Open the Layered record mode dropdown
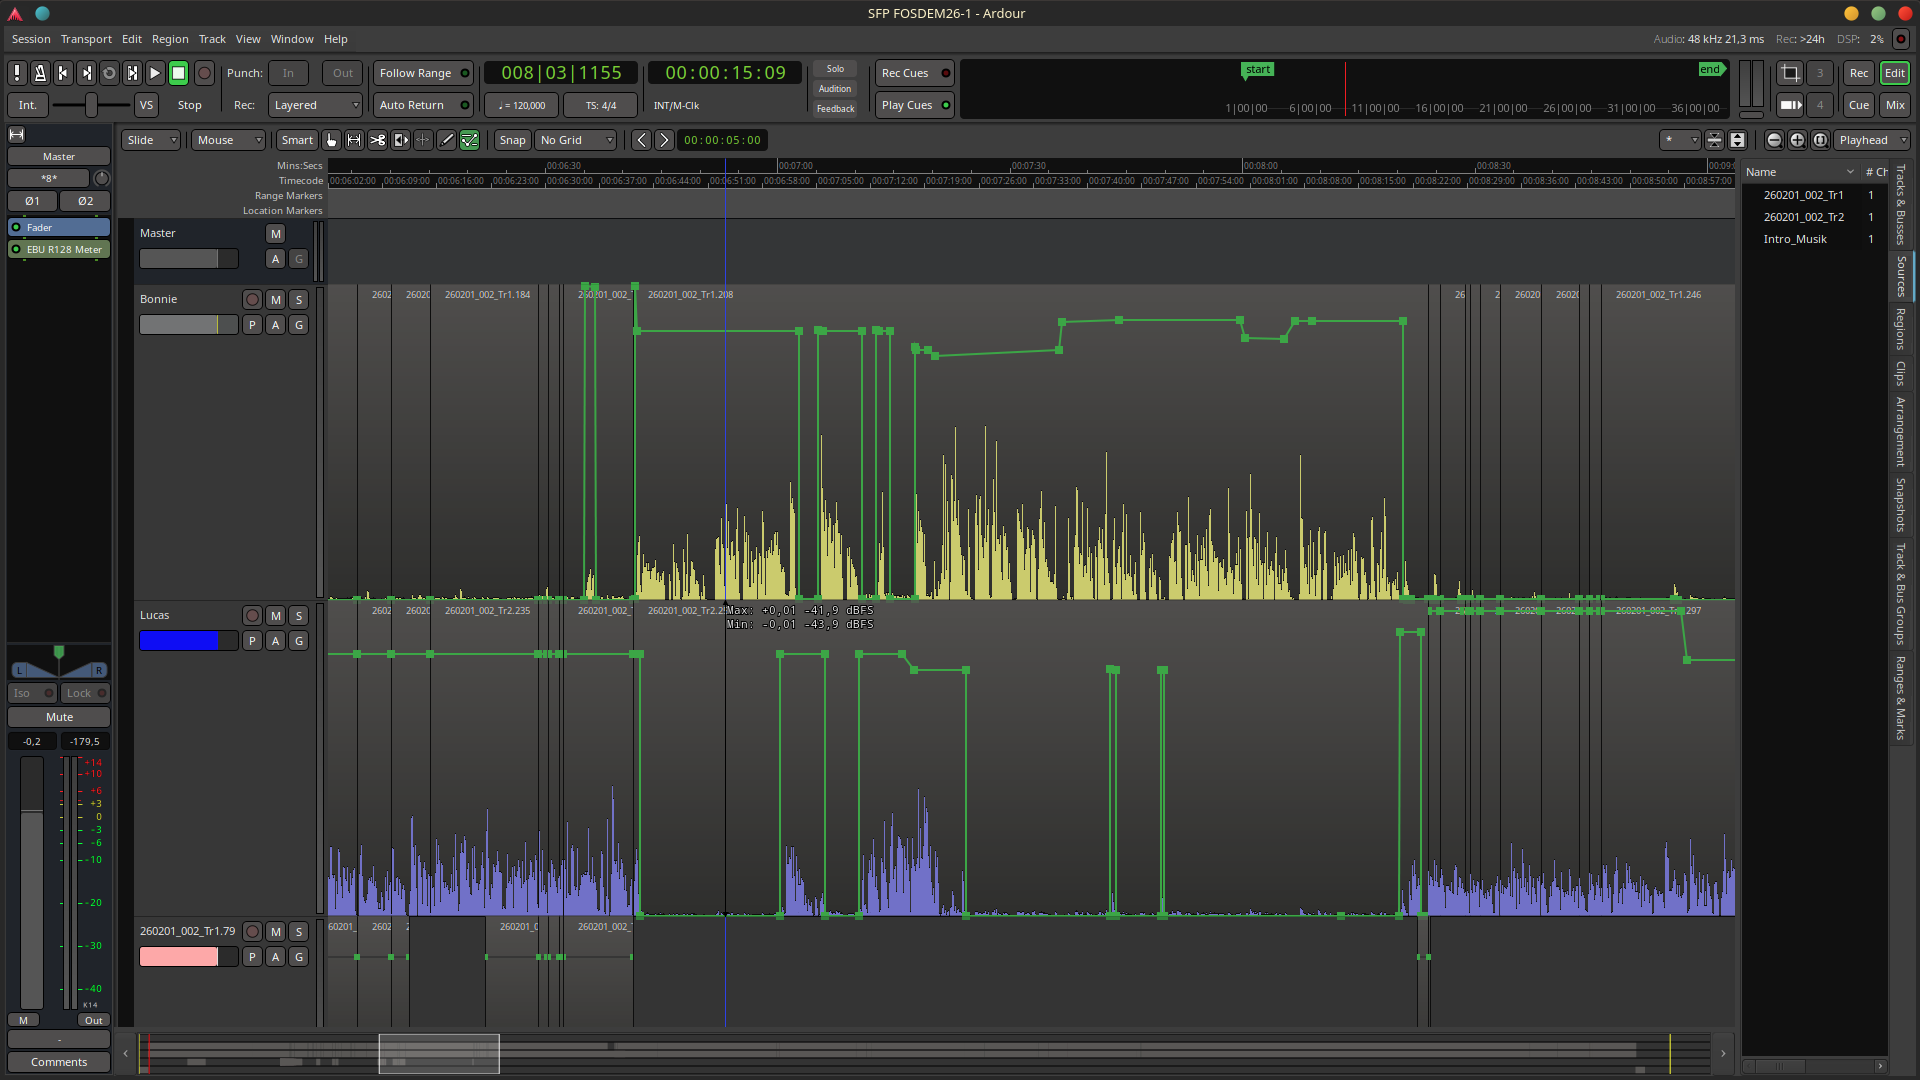 coord(315,105)
